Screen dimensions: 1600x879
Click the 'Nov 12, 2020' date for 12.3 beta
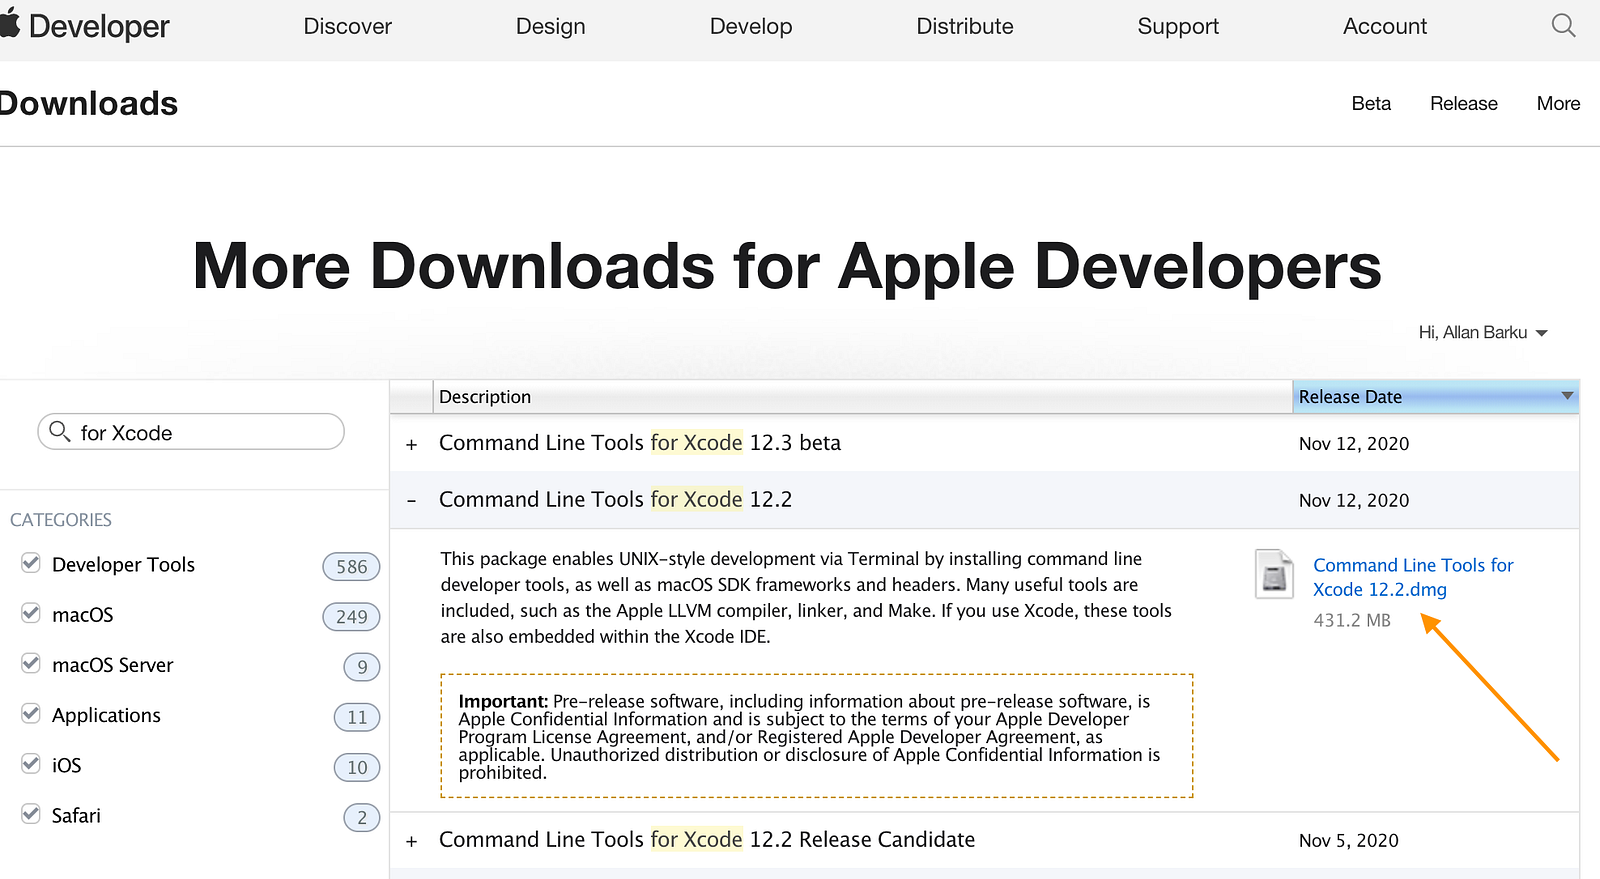point(1354,444)
